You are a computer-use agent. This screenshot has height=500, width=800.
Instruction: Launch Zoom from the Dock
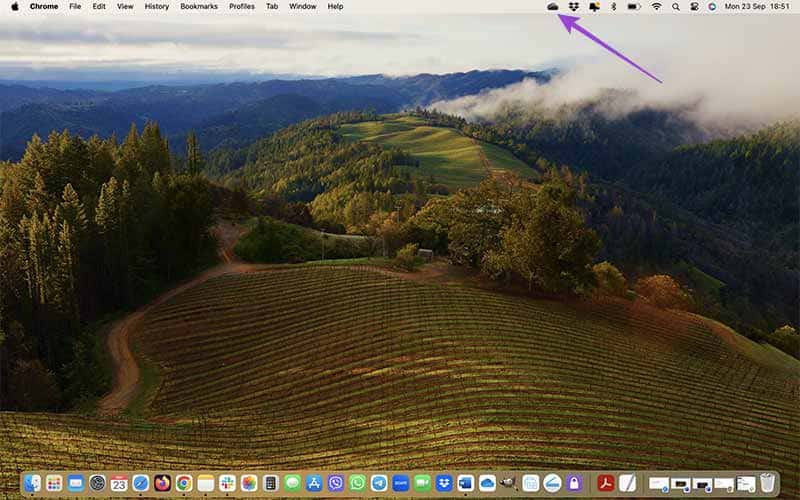click(x=401, y=483)
